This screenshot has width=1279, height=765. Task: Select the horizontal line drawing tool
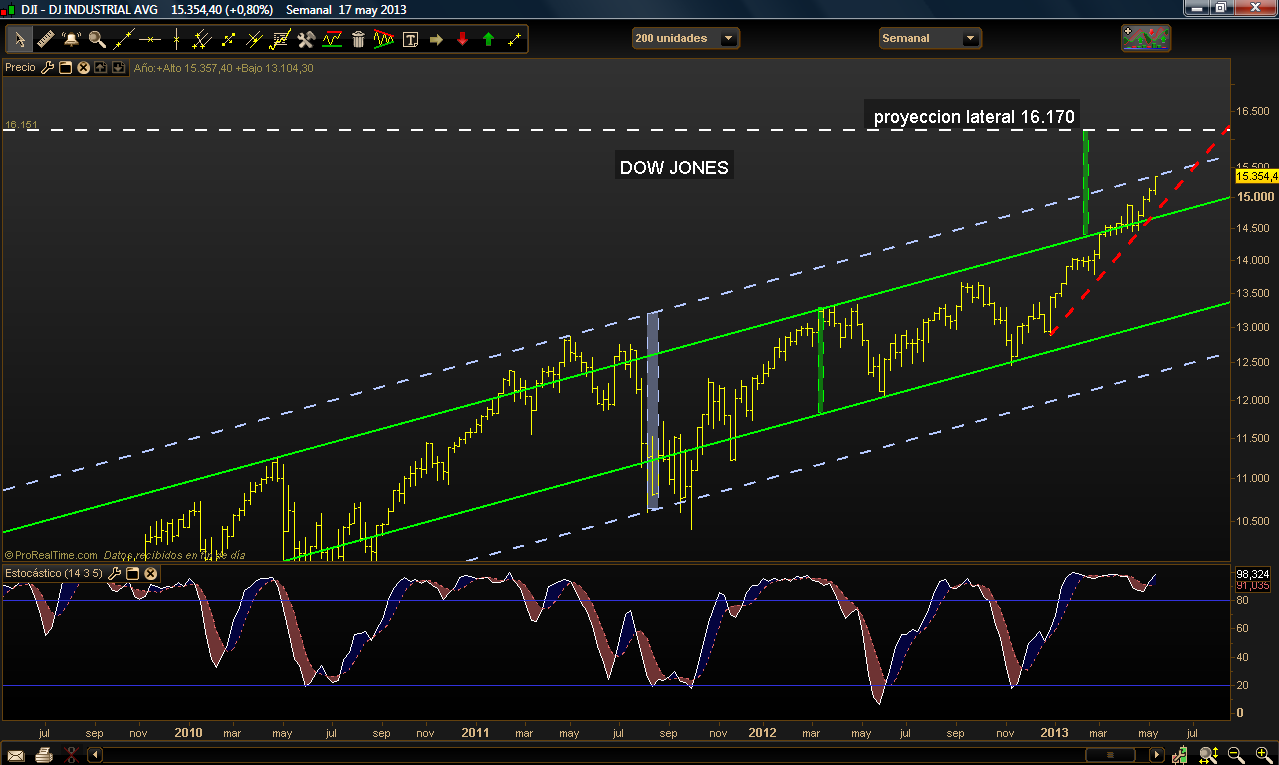click(x=150, y=39)
